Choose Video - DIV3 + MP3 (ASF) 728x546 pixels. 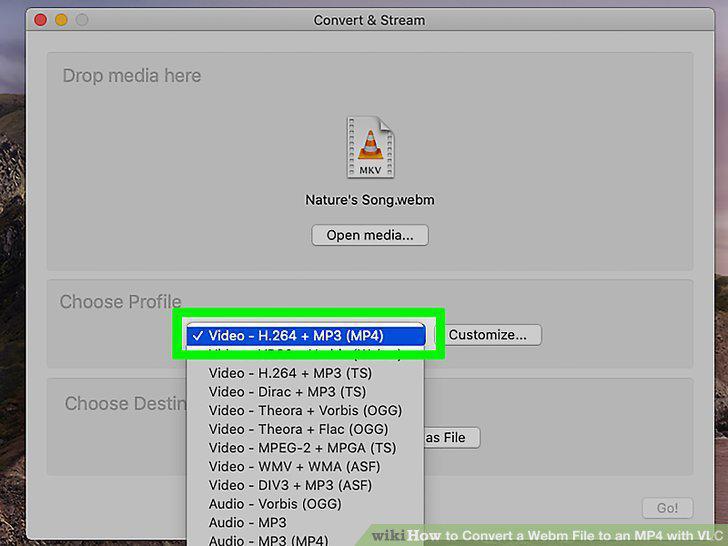(306, 485)
